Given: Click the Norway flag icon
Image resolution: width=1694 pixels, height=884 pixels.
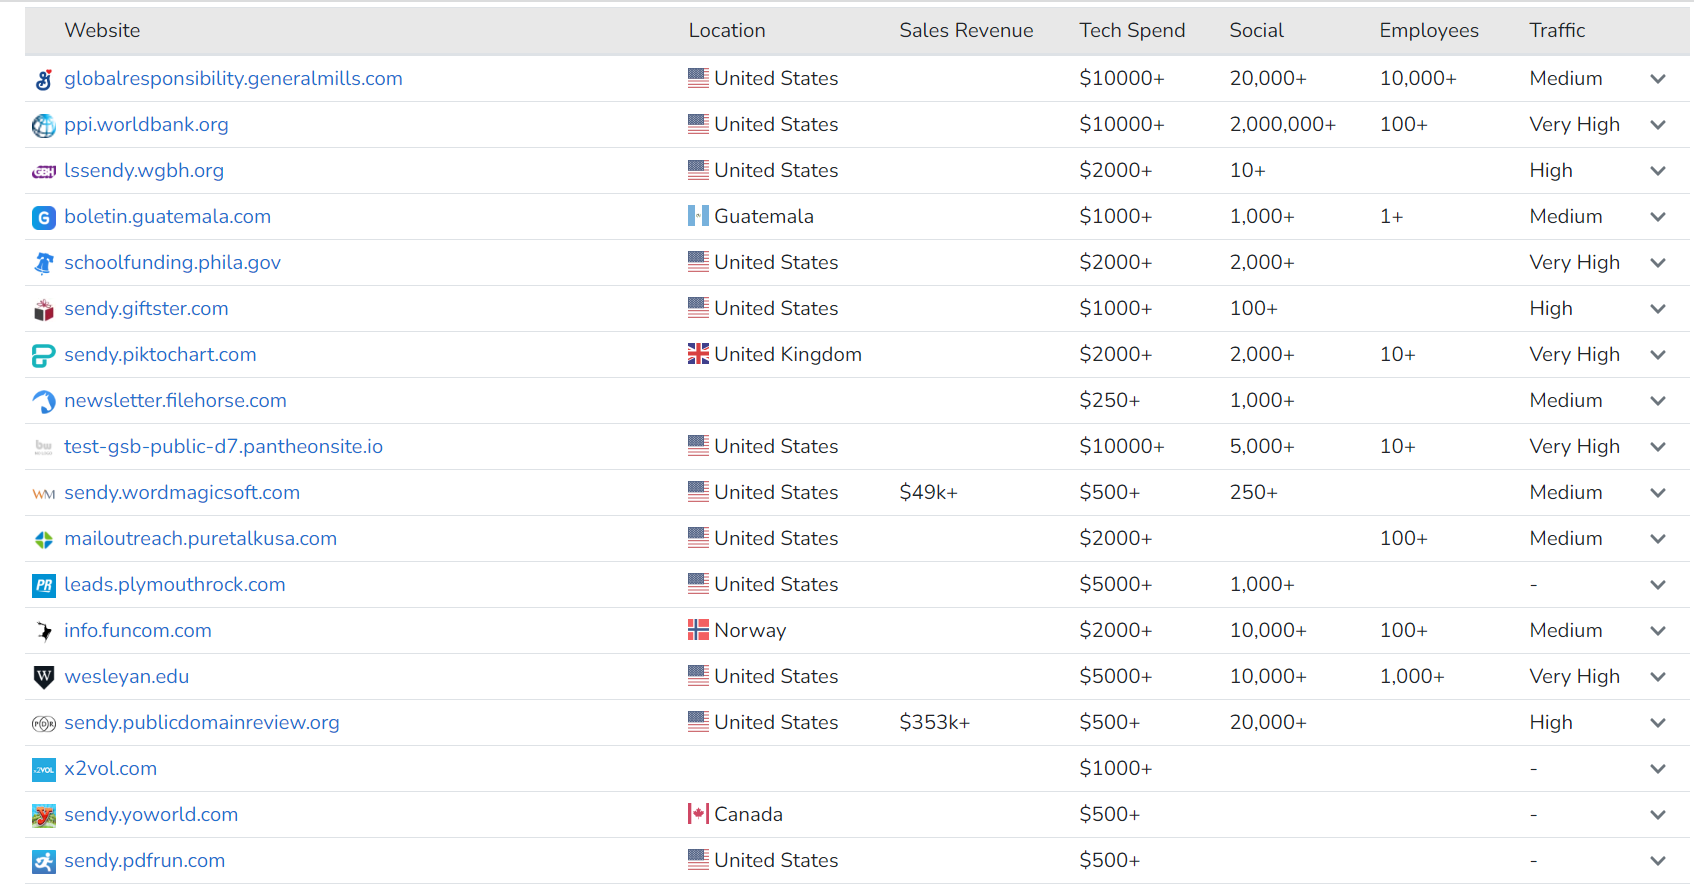Looking at the screenshot, I should pyautogui.click(x=698, y=630).
